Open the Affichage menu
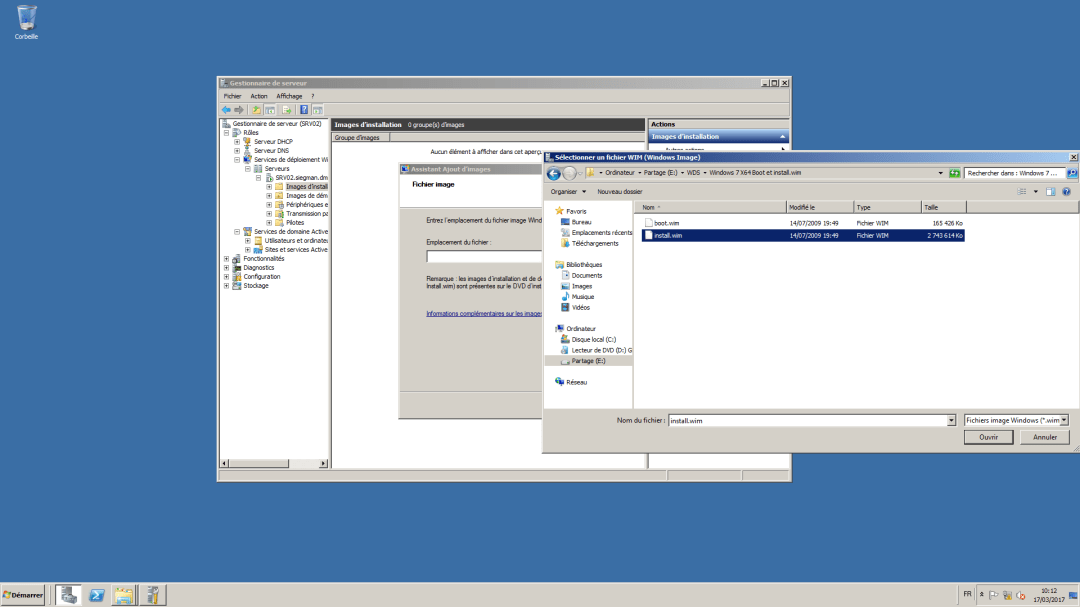 [289, 96]
